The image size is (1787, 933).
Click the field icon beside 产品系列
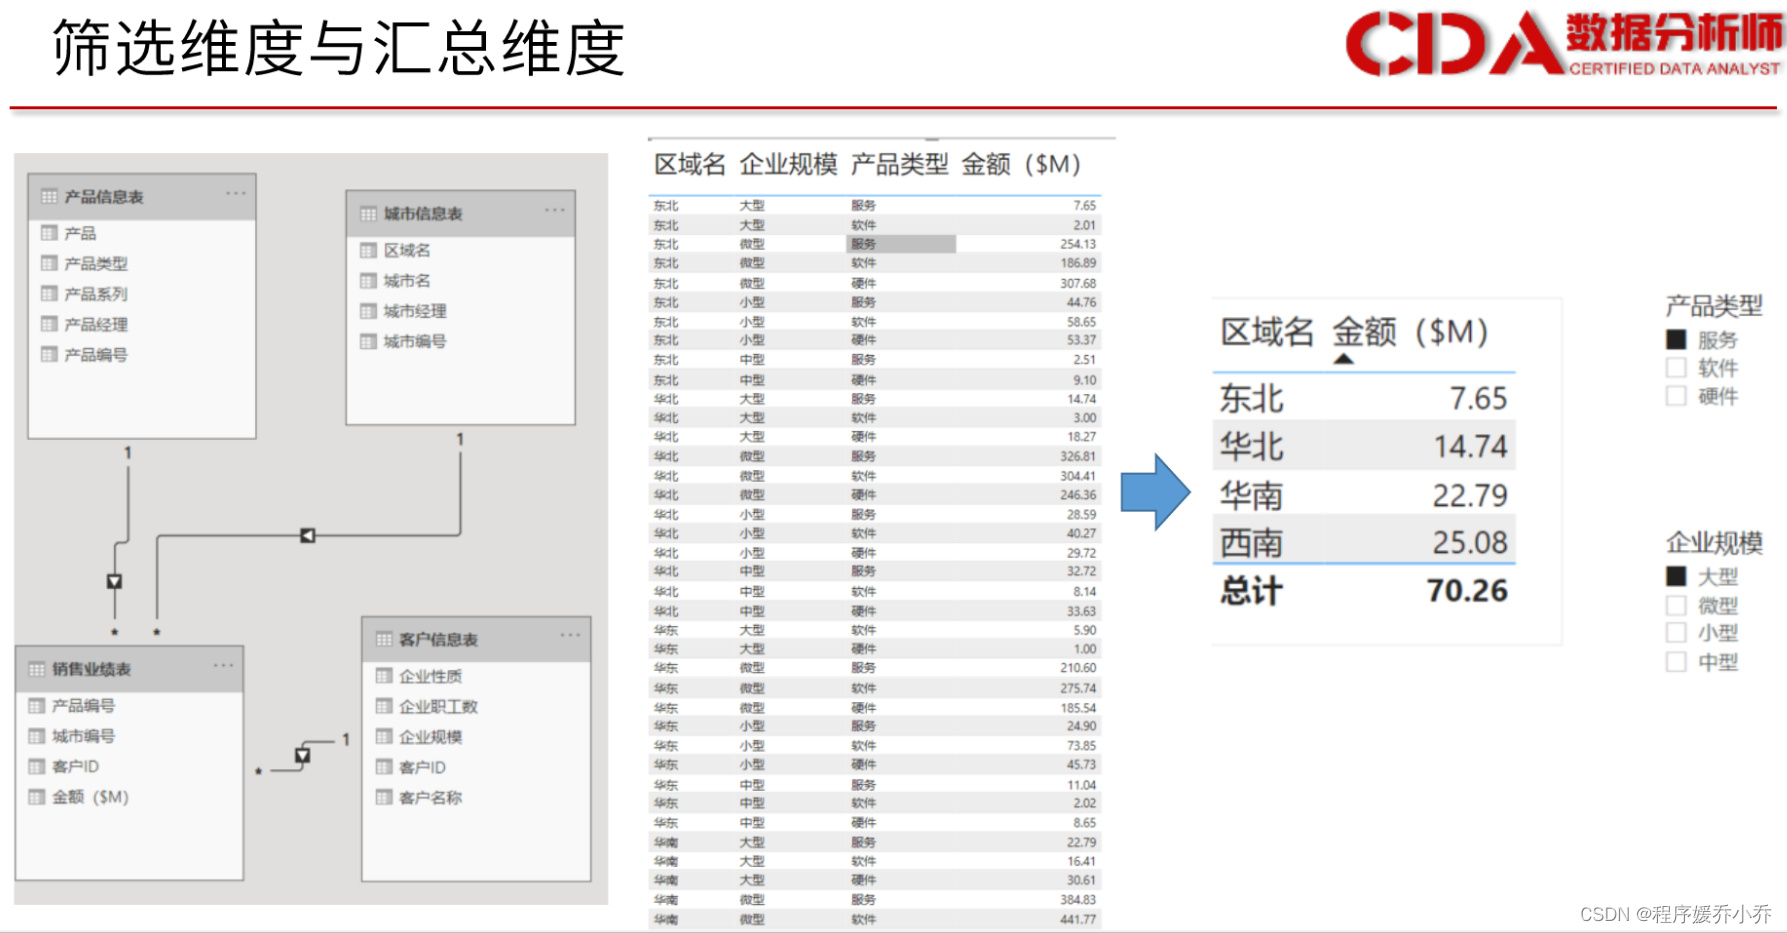coord(49,293)
